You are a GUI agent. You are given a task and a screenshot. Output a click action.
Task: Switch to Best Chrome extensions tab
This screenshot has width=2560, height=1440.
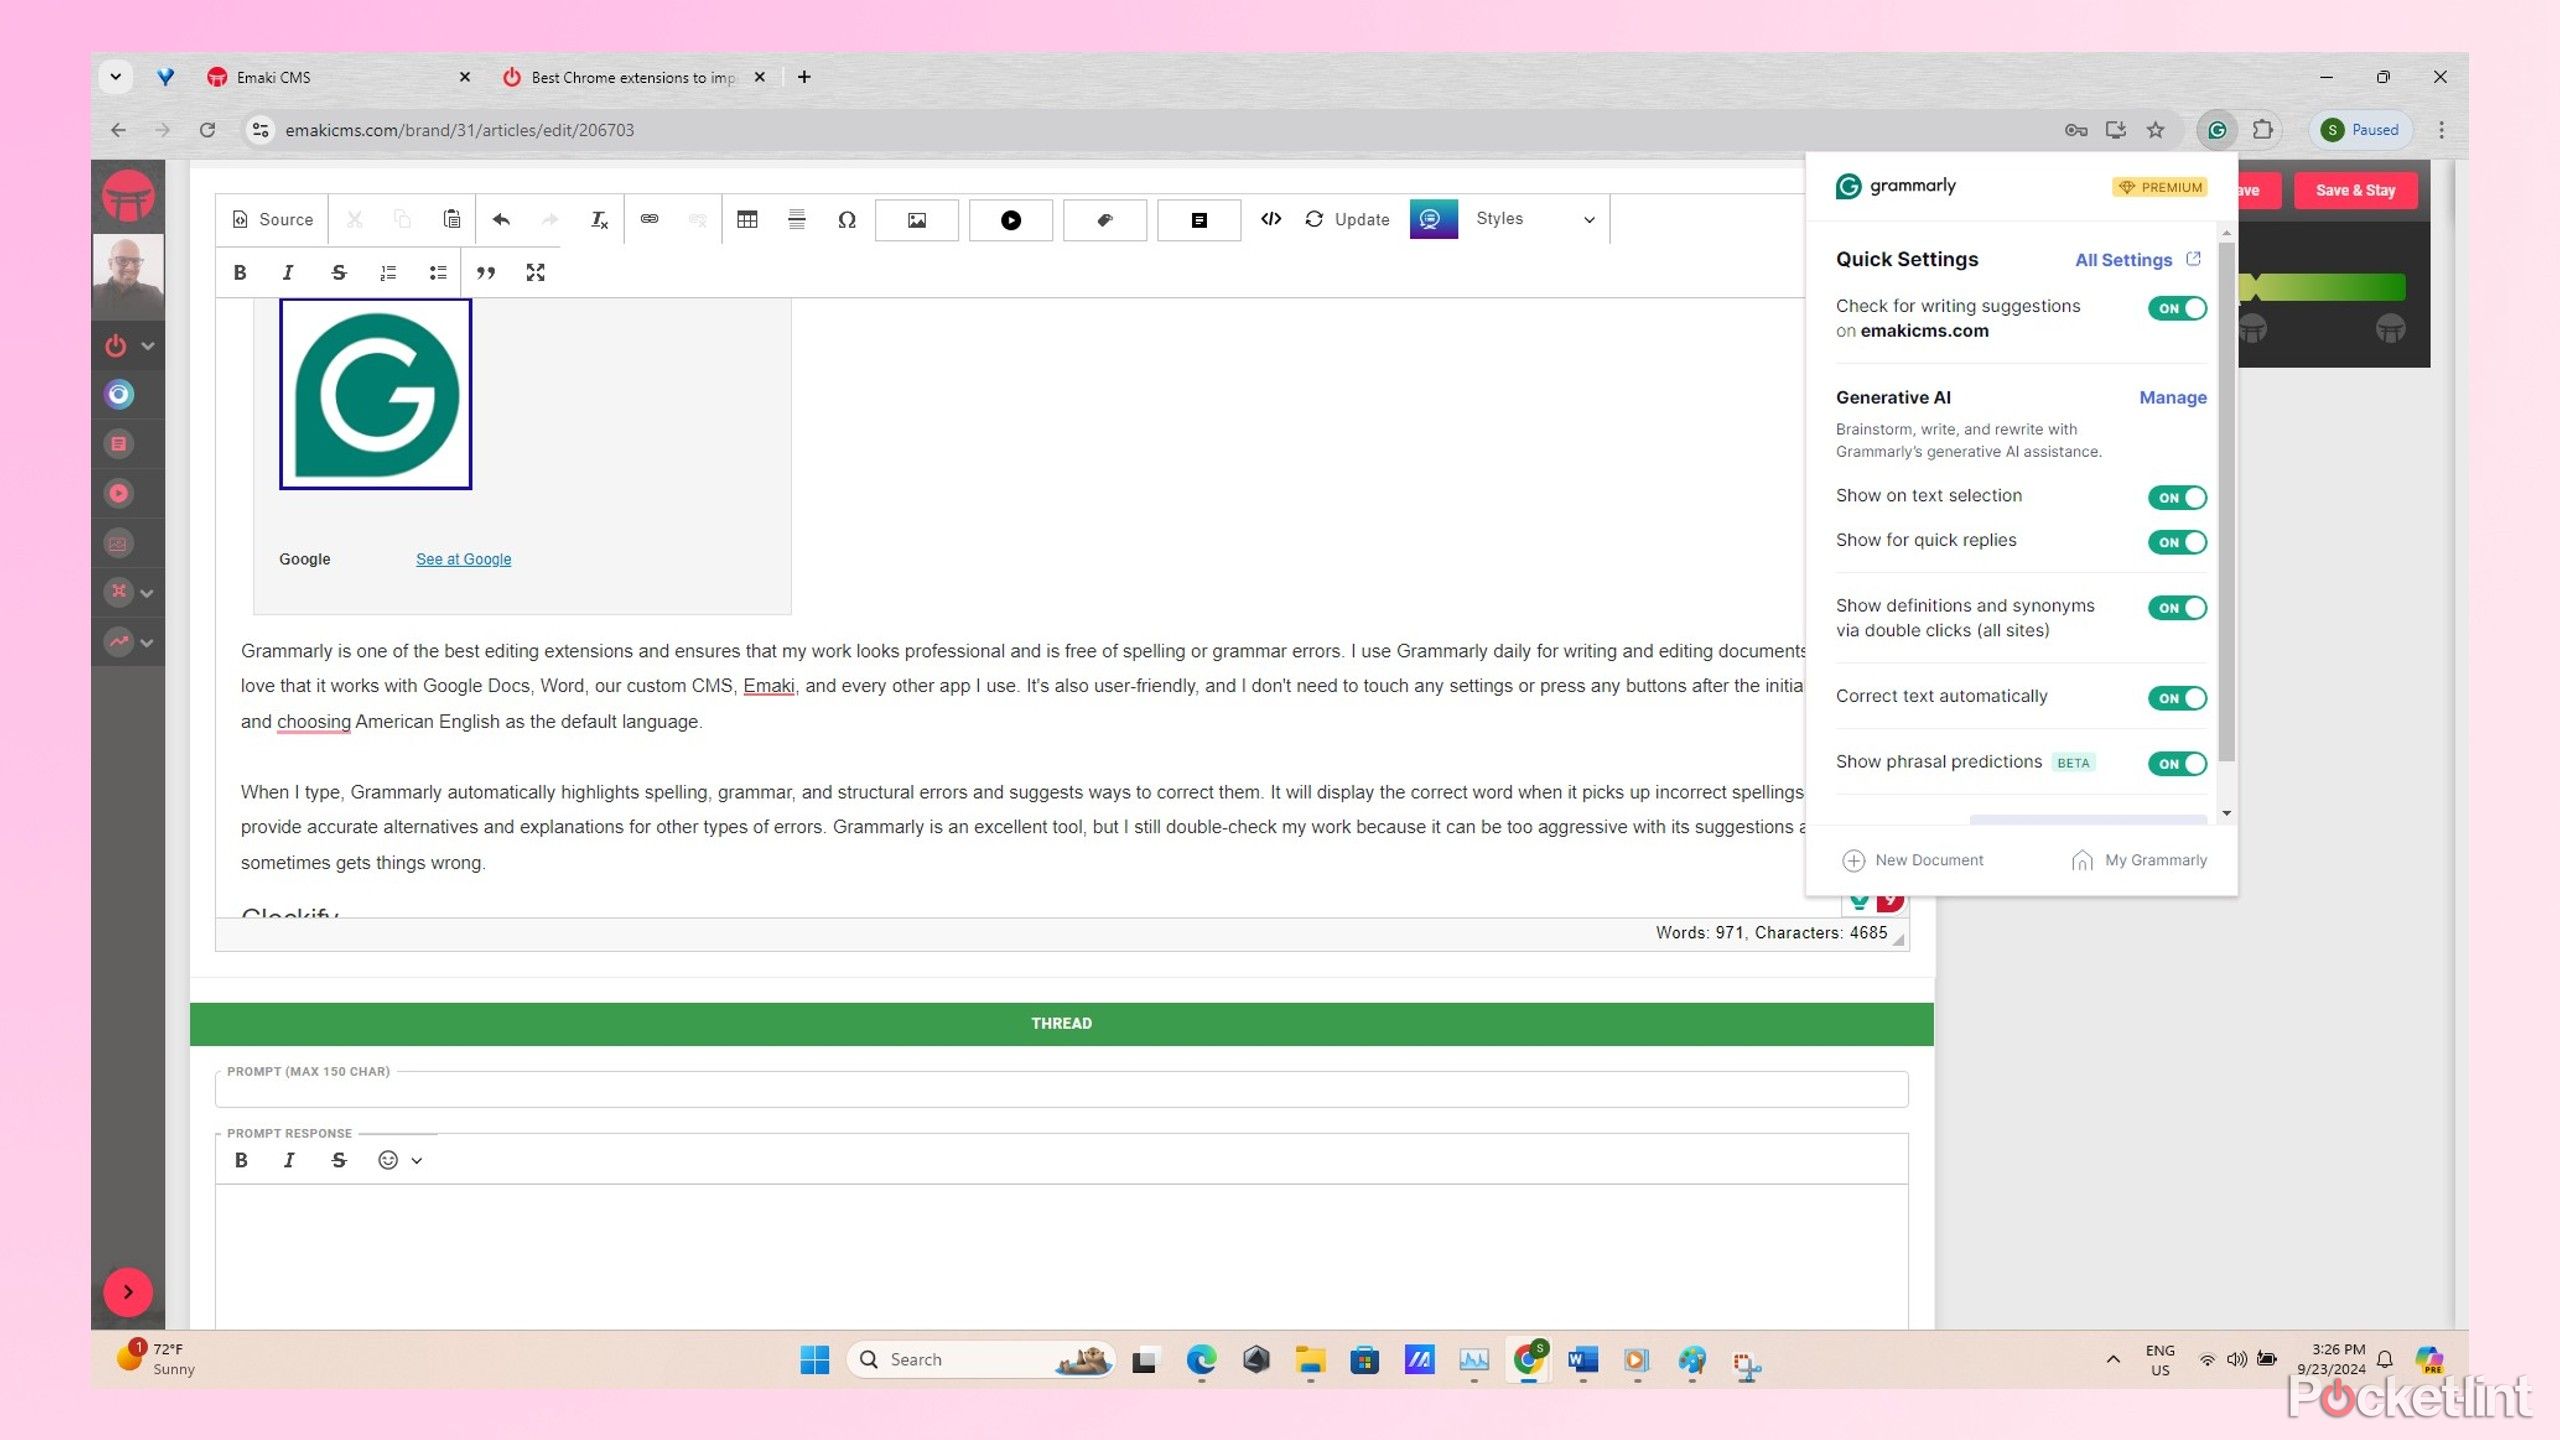(633, 77)
